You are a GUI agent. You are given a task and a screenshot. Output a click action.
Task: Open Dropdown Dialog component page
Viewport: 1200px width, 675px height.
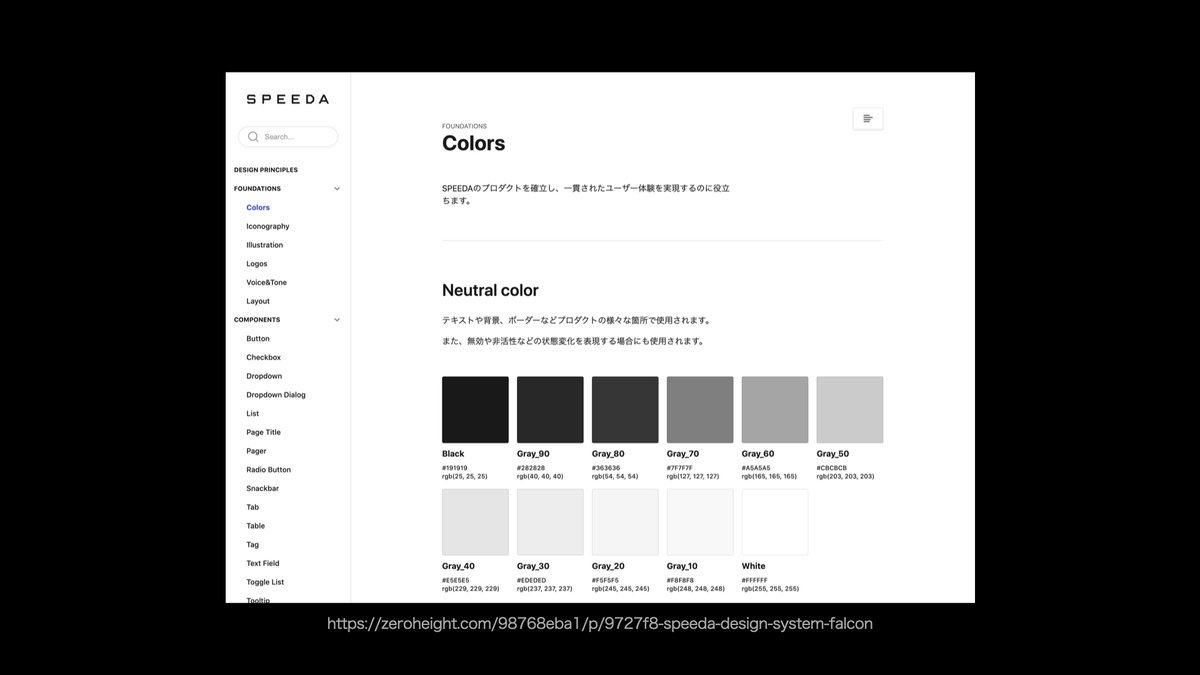276,395
